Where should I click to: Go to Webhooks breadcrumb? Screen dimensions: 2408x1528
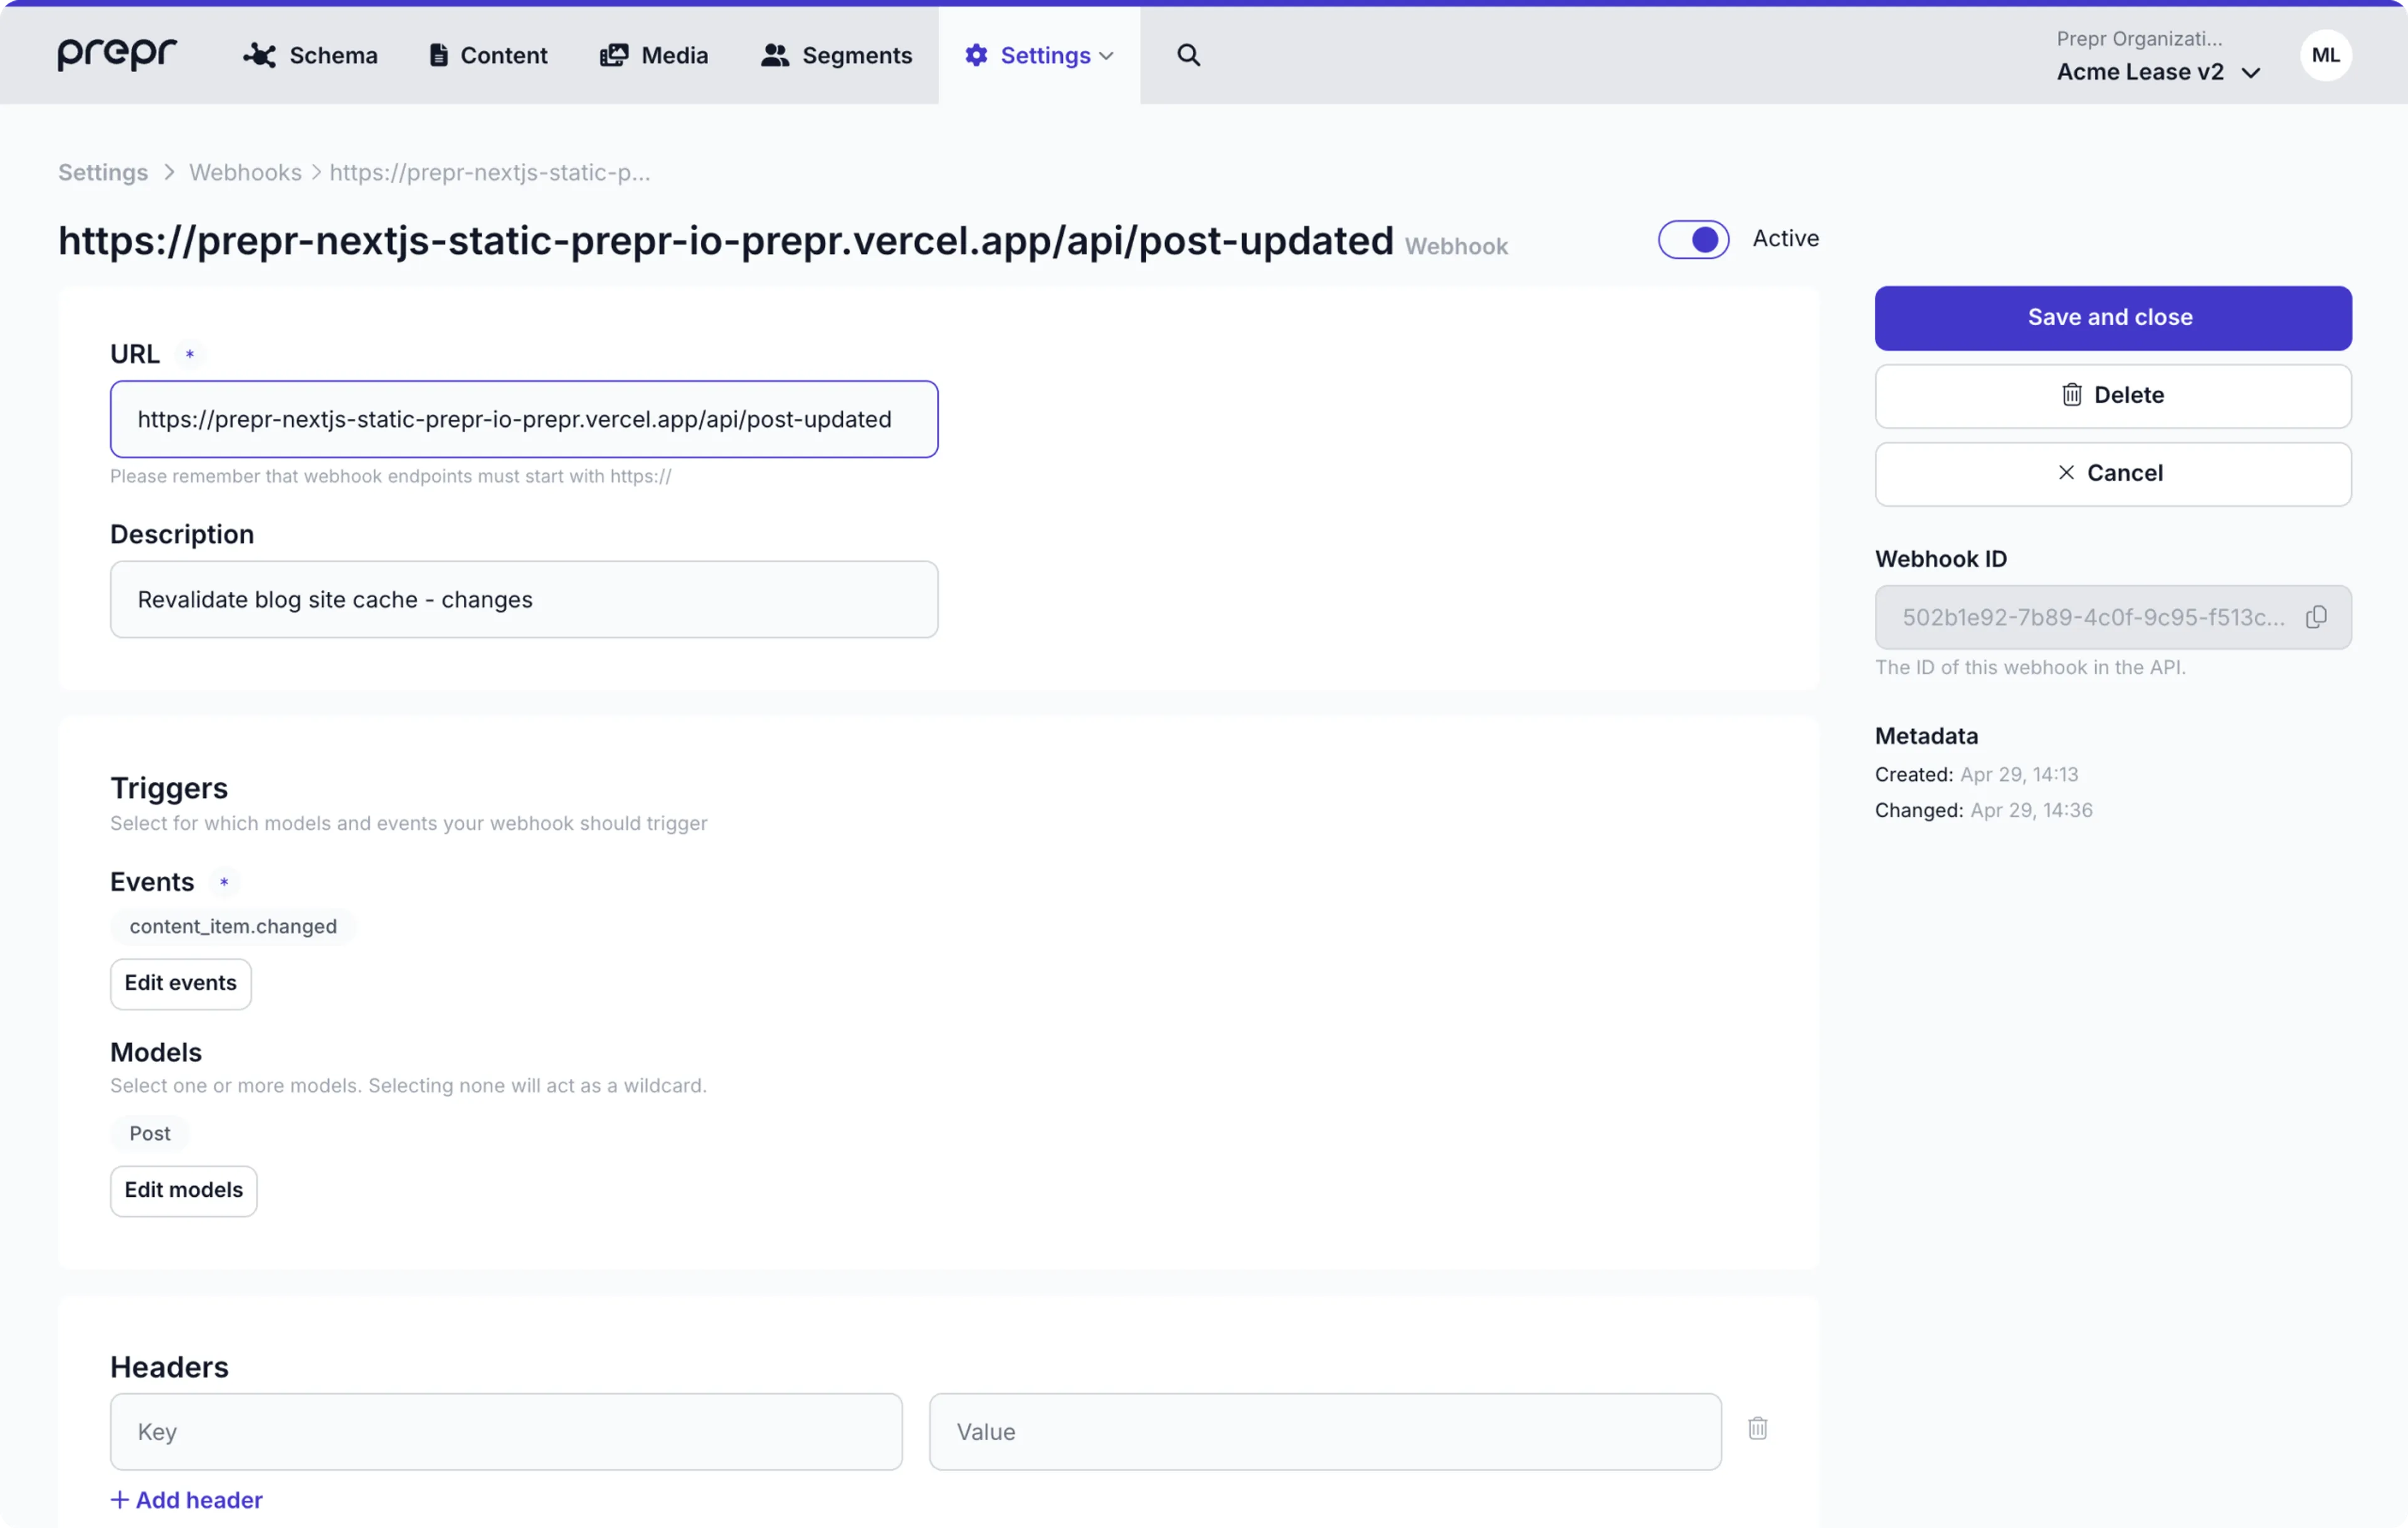point(245,172)
